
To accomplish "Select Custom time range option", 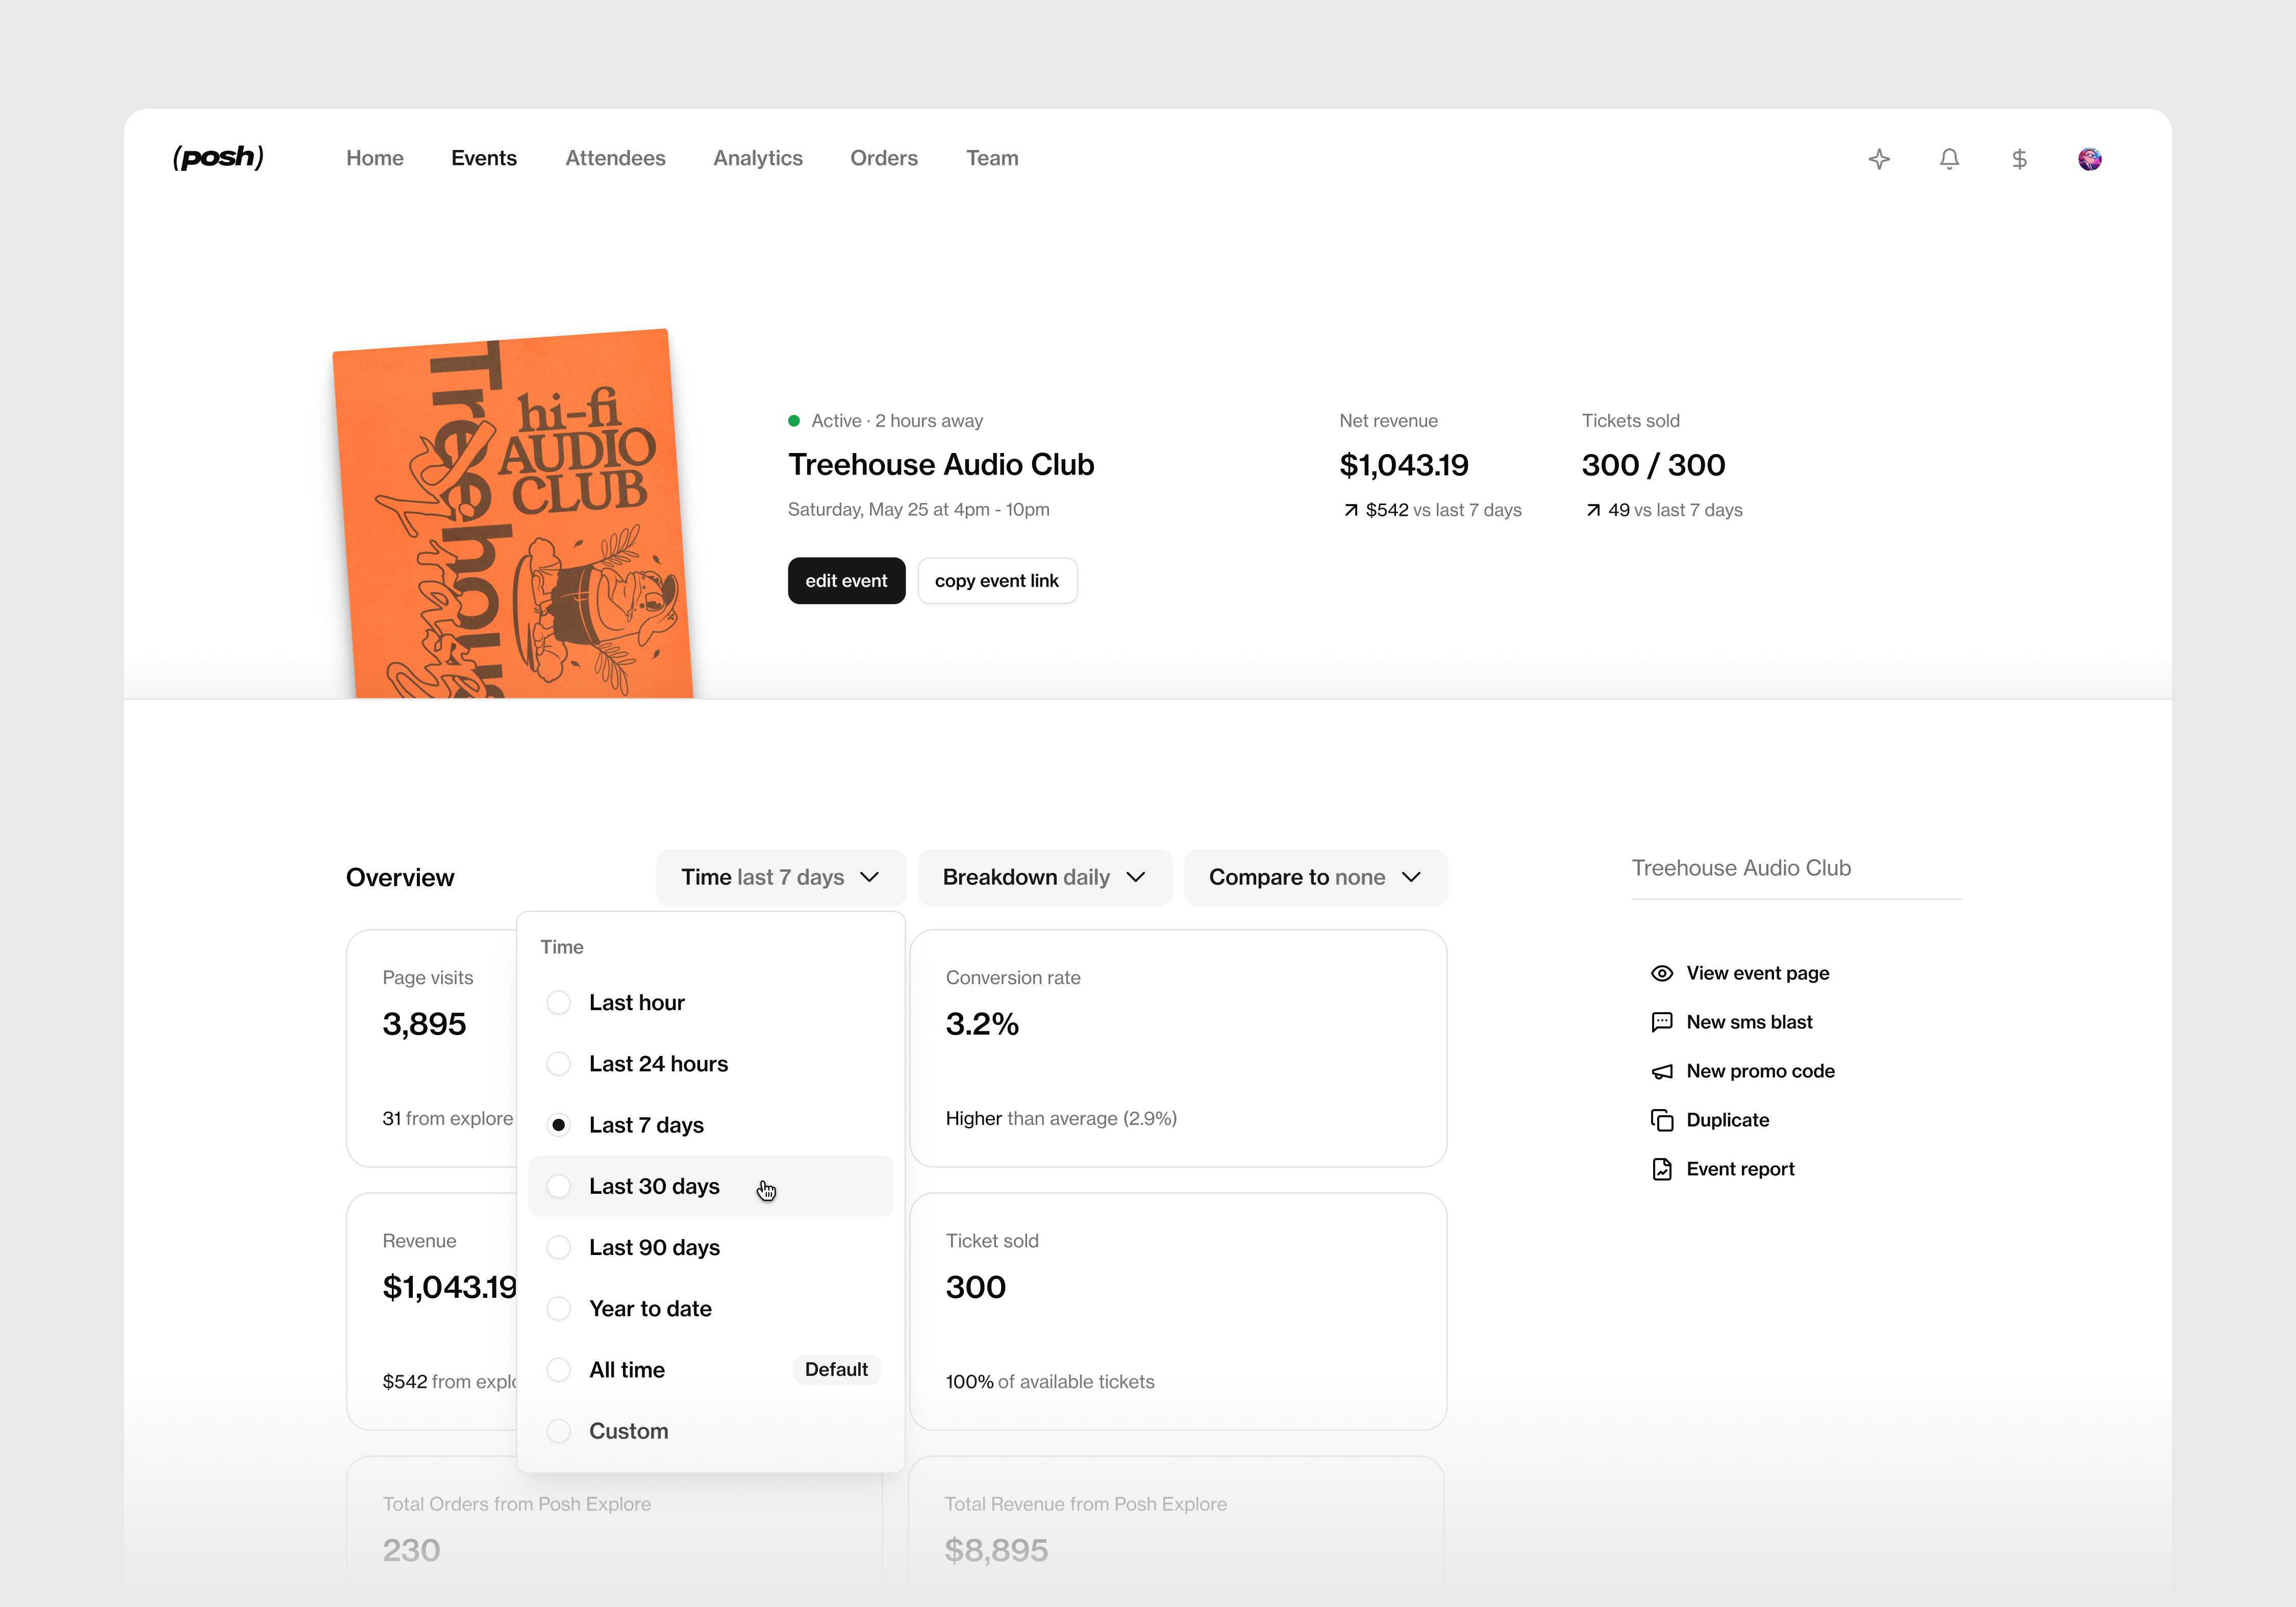I will tap(710, 1431).
